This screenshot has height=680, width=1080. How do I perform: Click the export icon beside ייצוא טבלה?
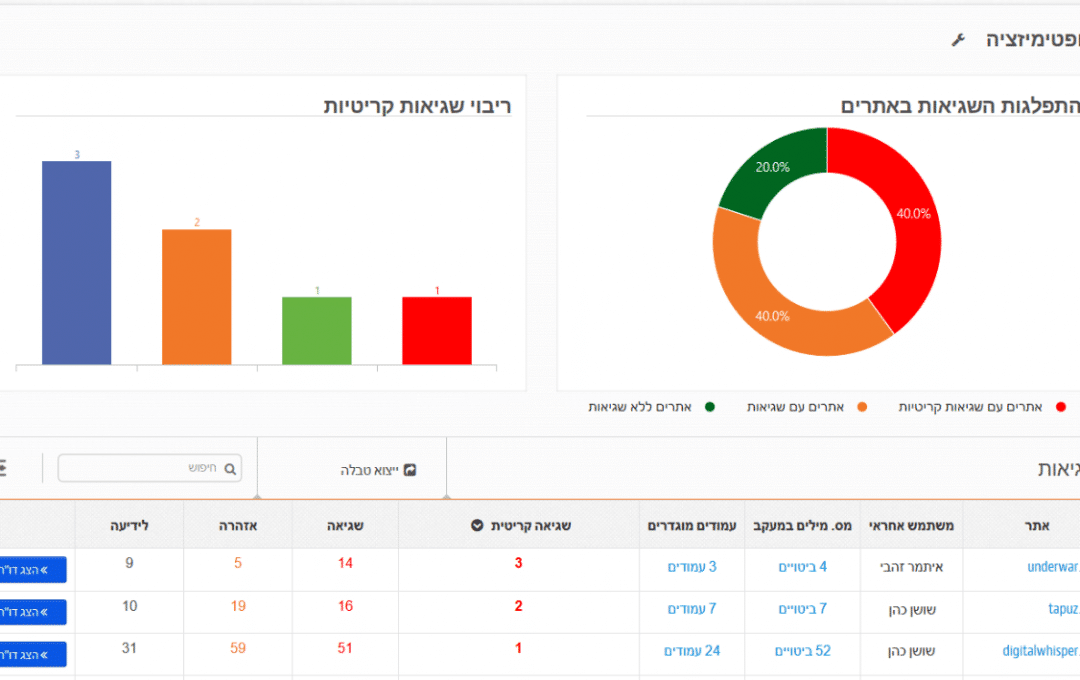410,470
